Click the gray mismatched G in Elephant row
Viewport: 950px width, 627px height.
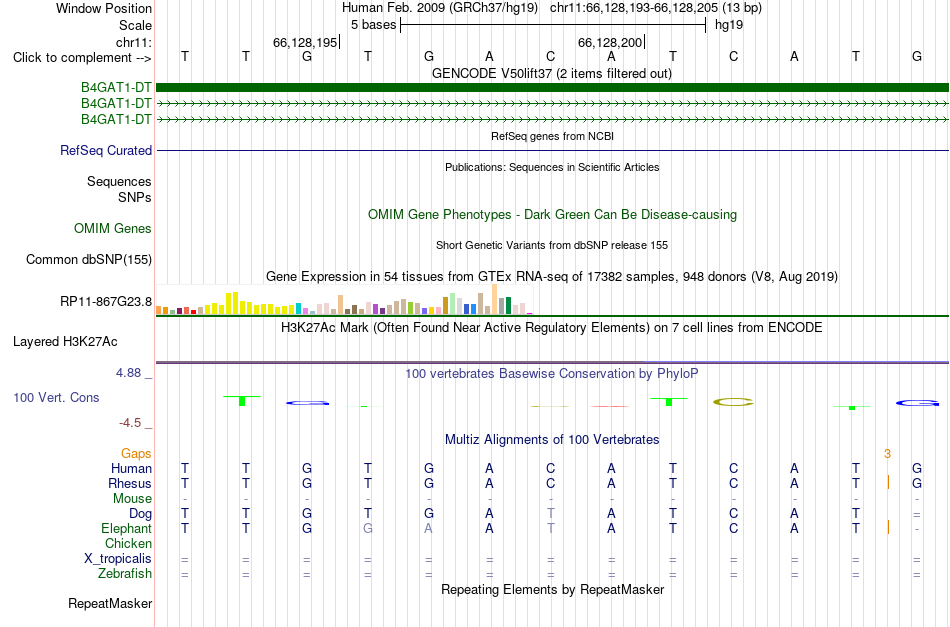pos(368,528)
